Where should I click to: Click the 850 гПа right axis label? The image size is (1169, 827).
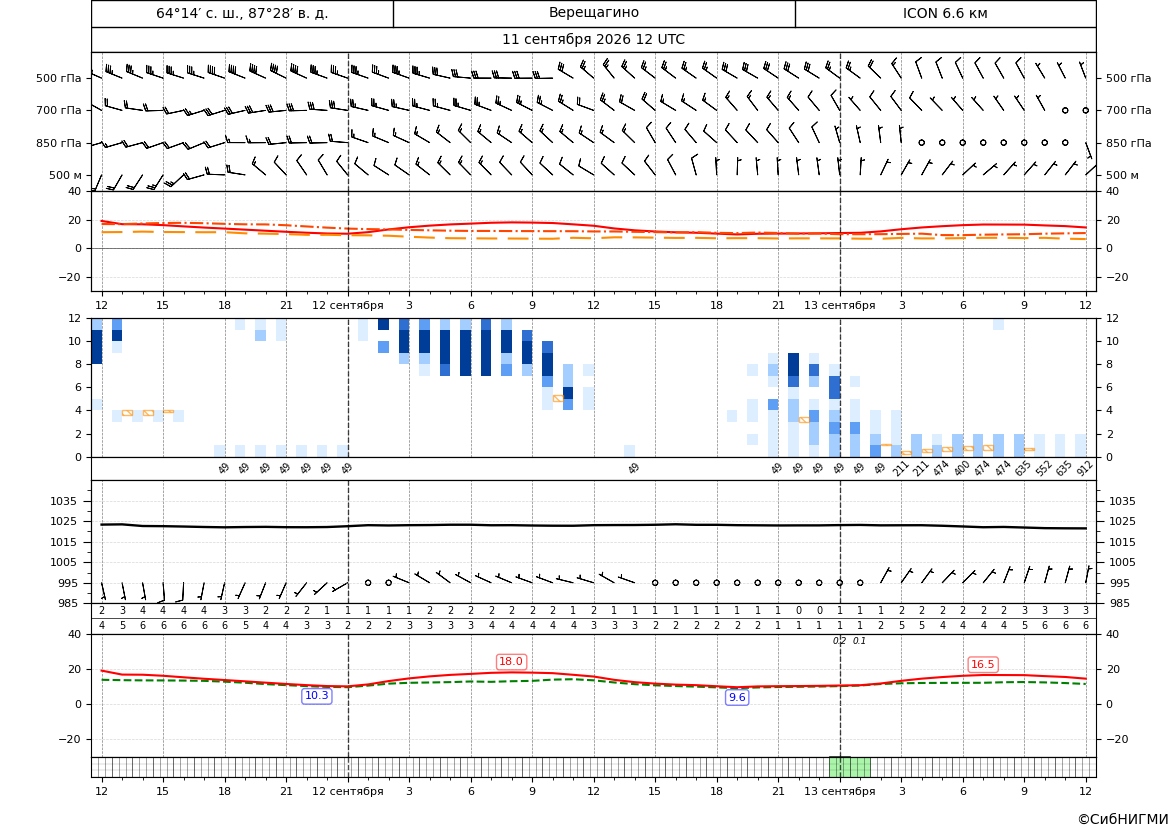coord(1129,143)
